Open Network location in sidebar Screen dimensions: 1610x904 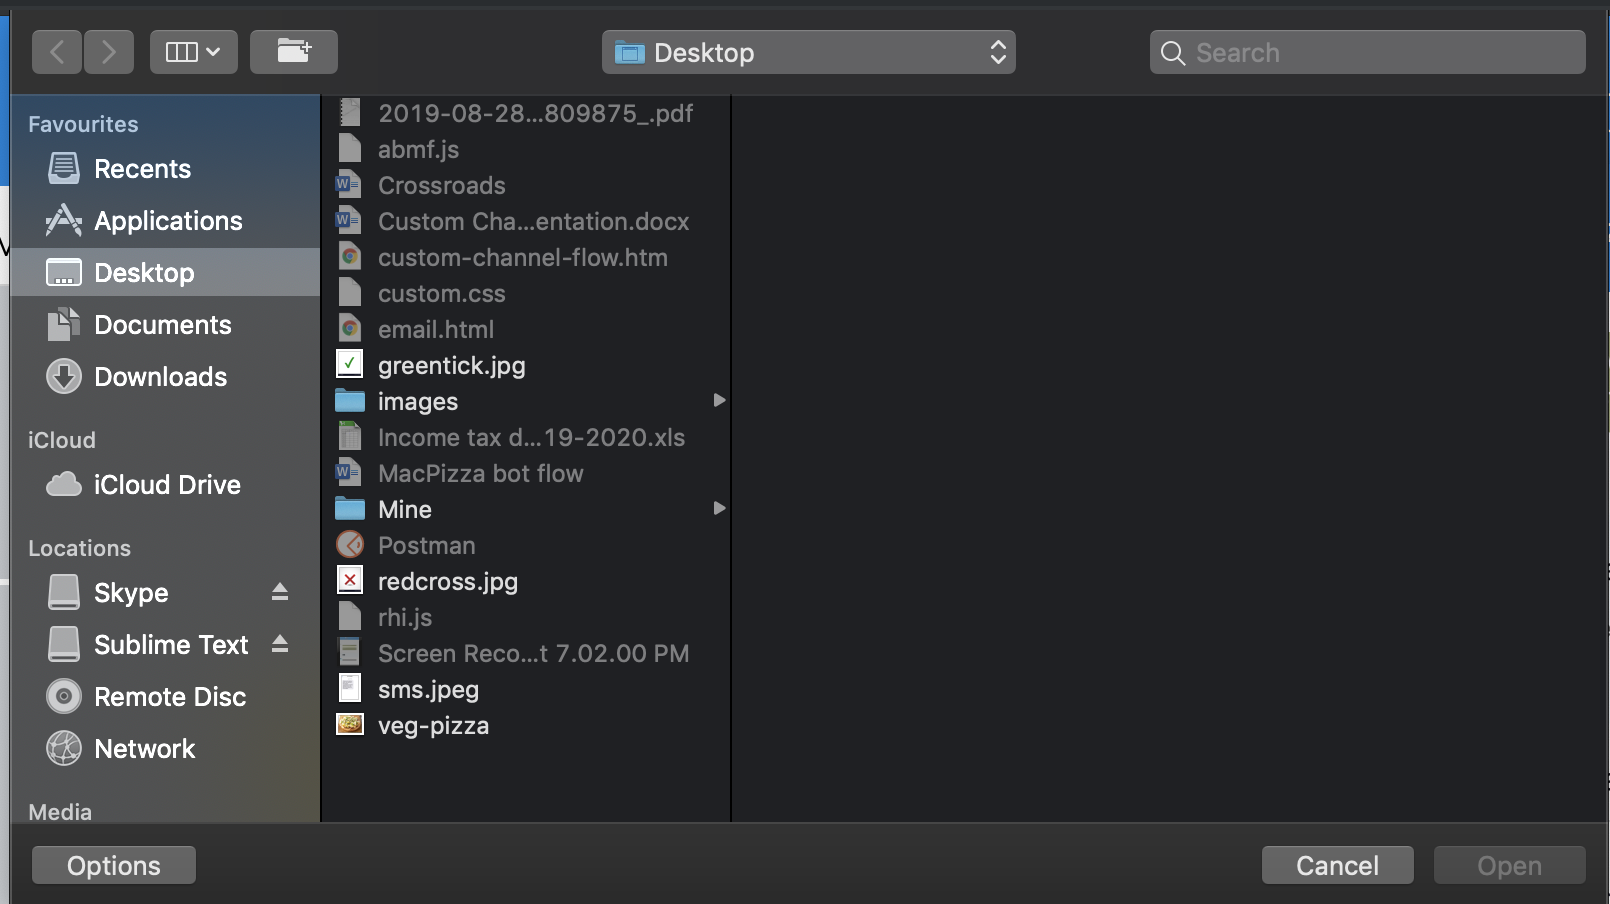(x=144, y=749)
